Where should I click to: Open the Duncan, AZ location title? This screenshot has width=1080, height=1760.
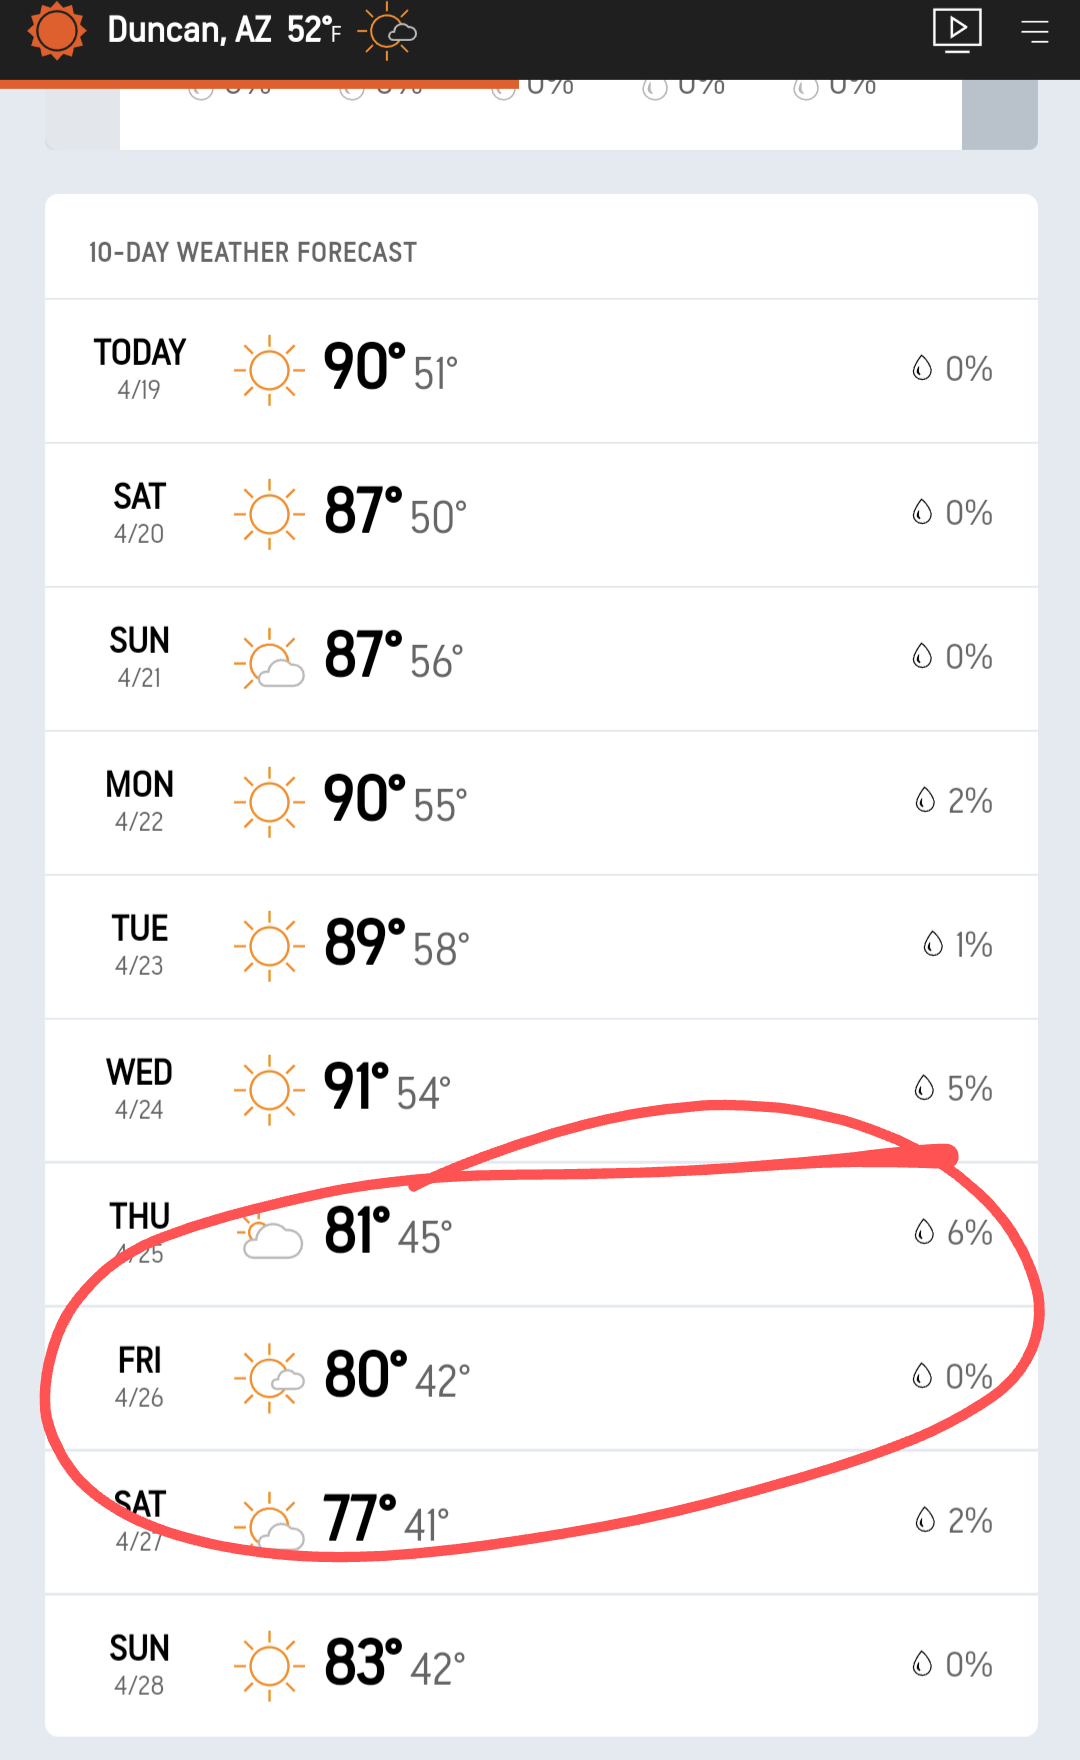click(189, 30)
